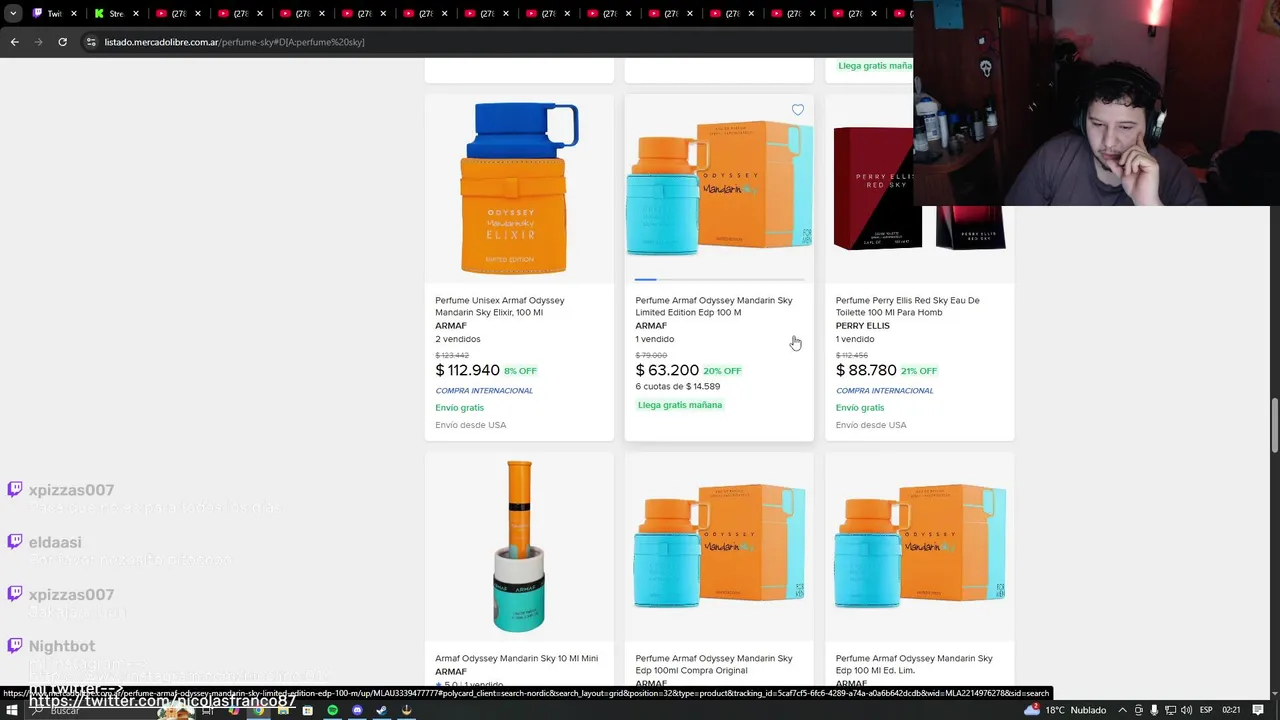Click the orange Mandarin Sky Elixir bottle image
The height and width of the screenshot is (720, 1280).
[x=519, y=188]
